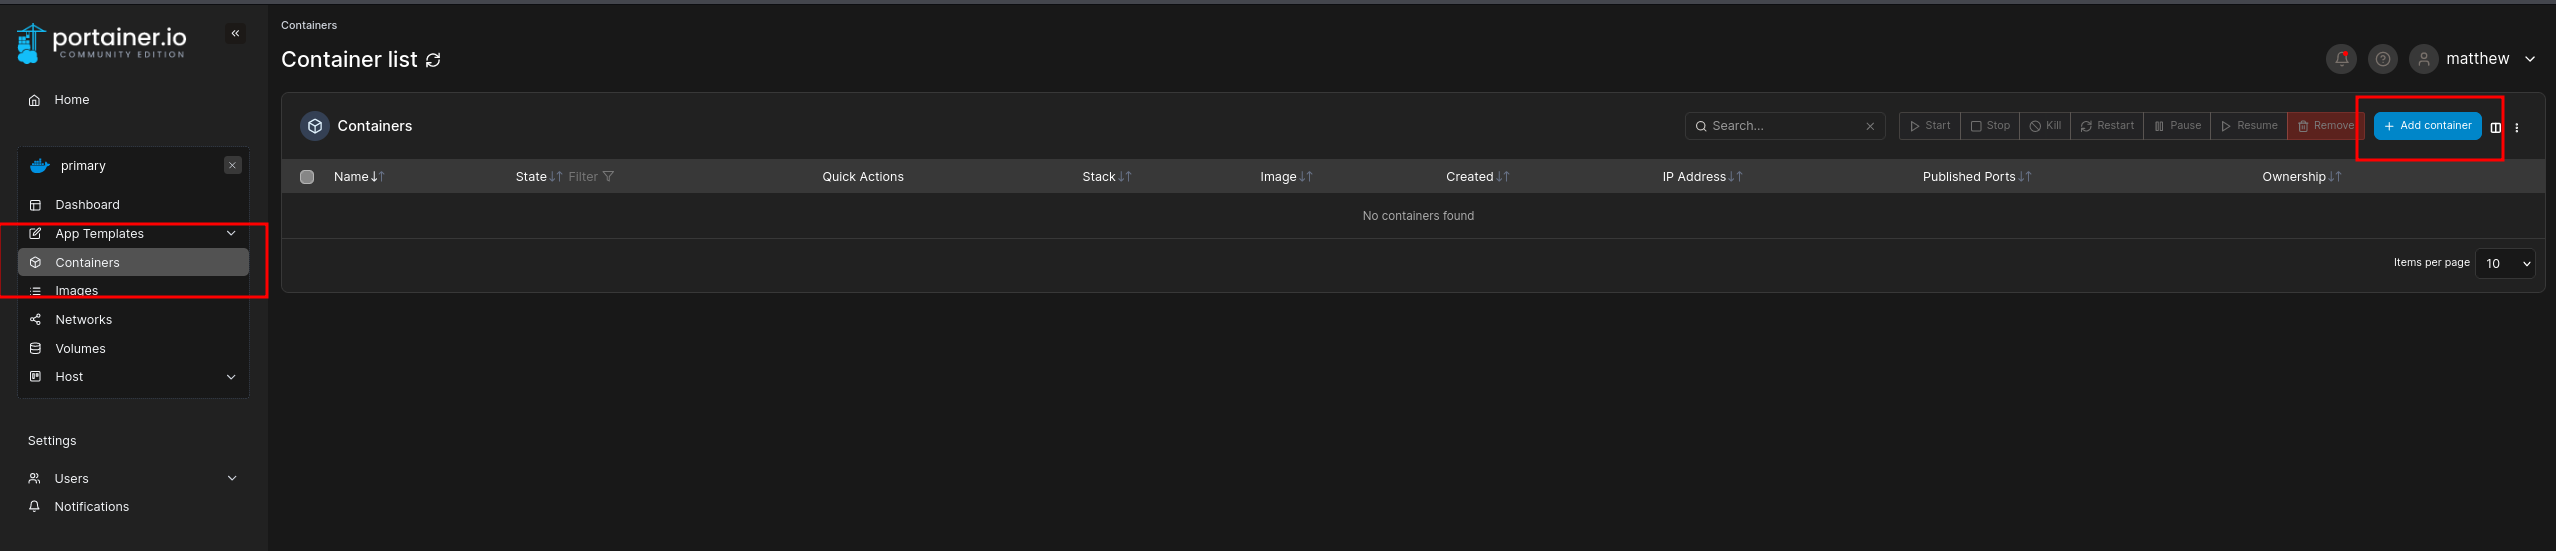Screen dimensions: 2556x551
Task: Click the Host icon in sidebar
Action: 35,377
